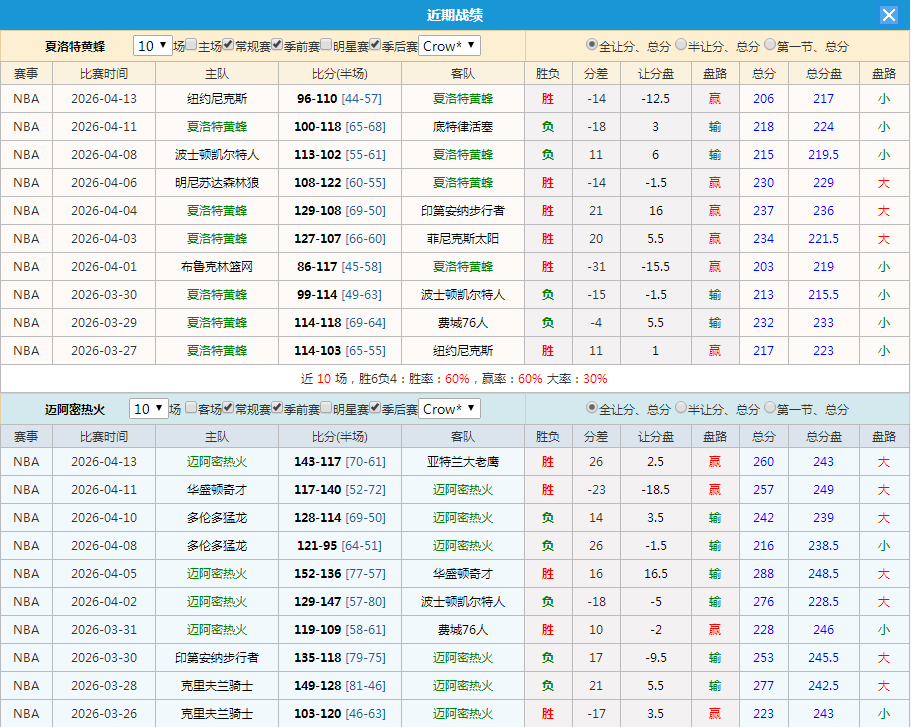The height and width of the screenshot is (727, 911).
Task: Enable the 主场 checkbox for 夏洛特黄蜂
Action: tap(190, 45)
